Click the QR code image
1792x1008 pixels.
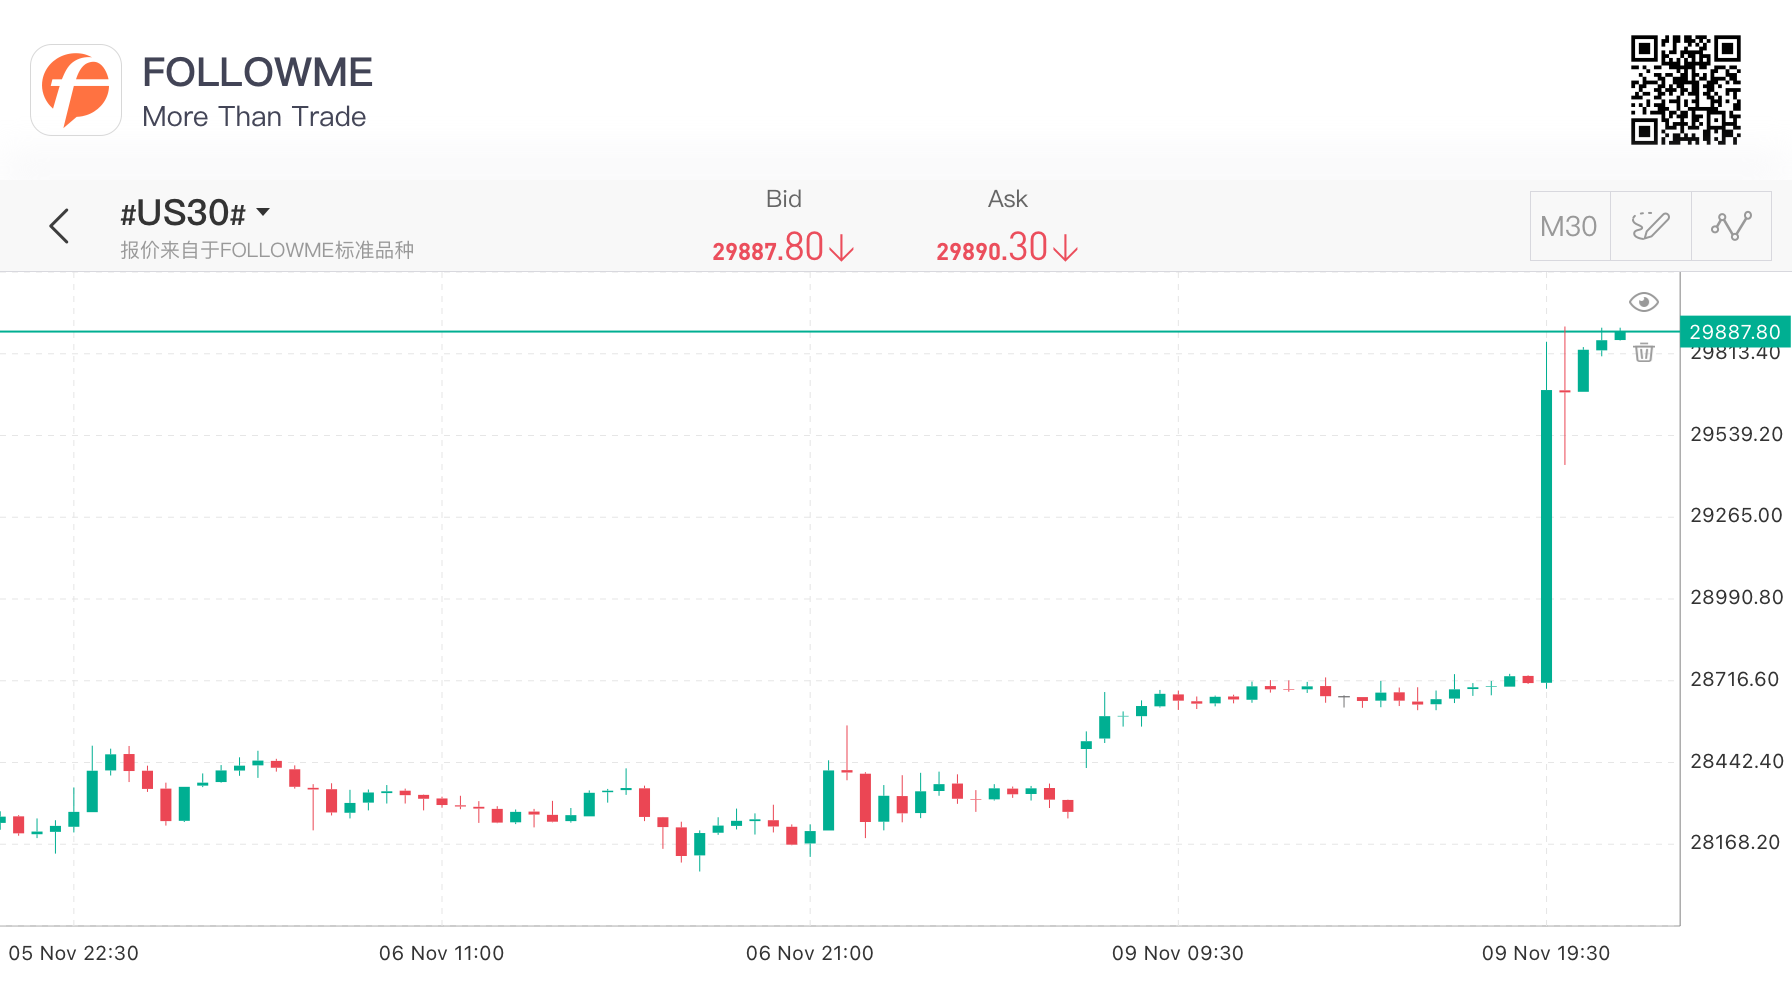(1686, 90)
